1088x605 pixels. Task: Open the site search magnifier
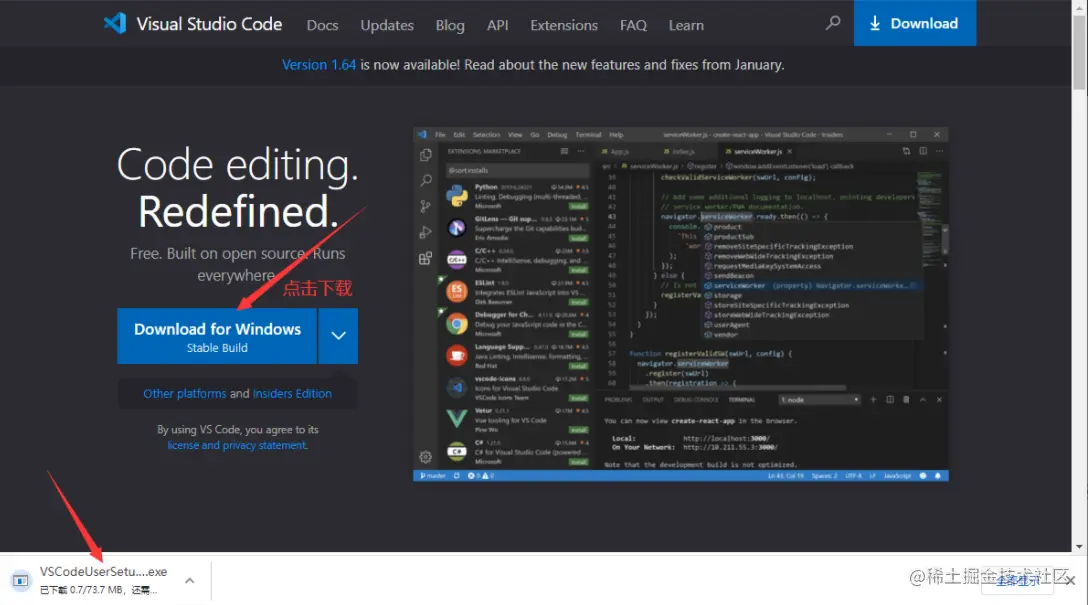click(833, 23)
